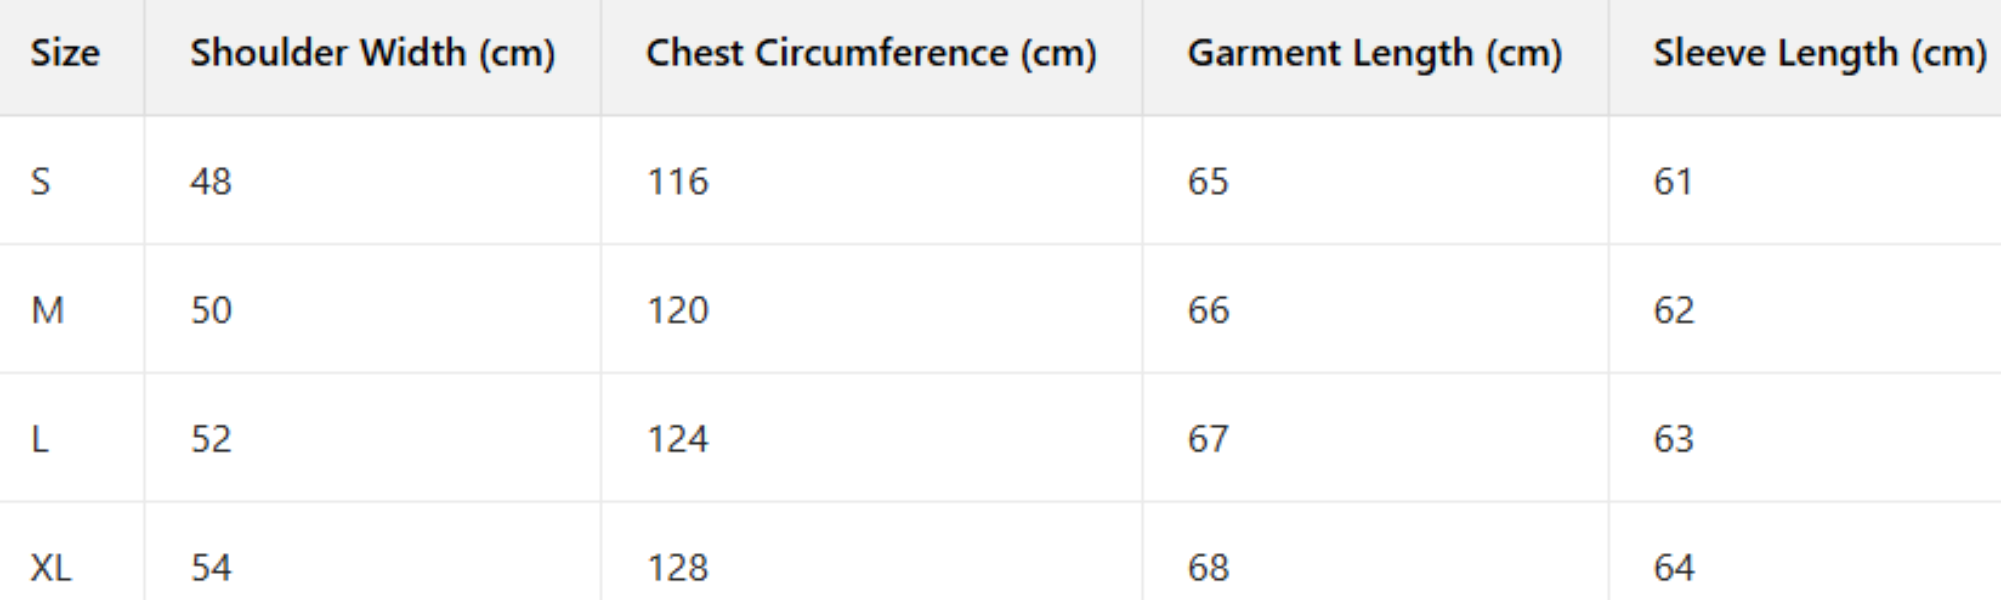Select garment length value 68
Screen dimensions: 2001x600
1208,568
